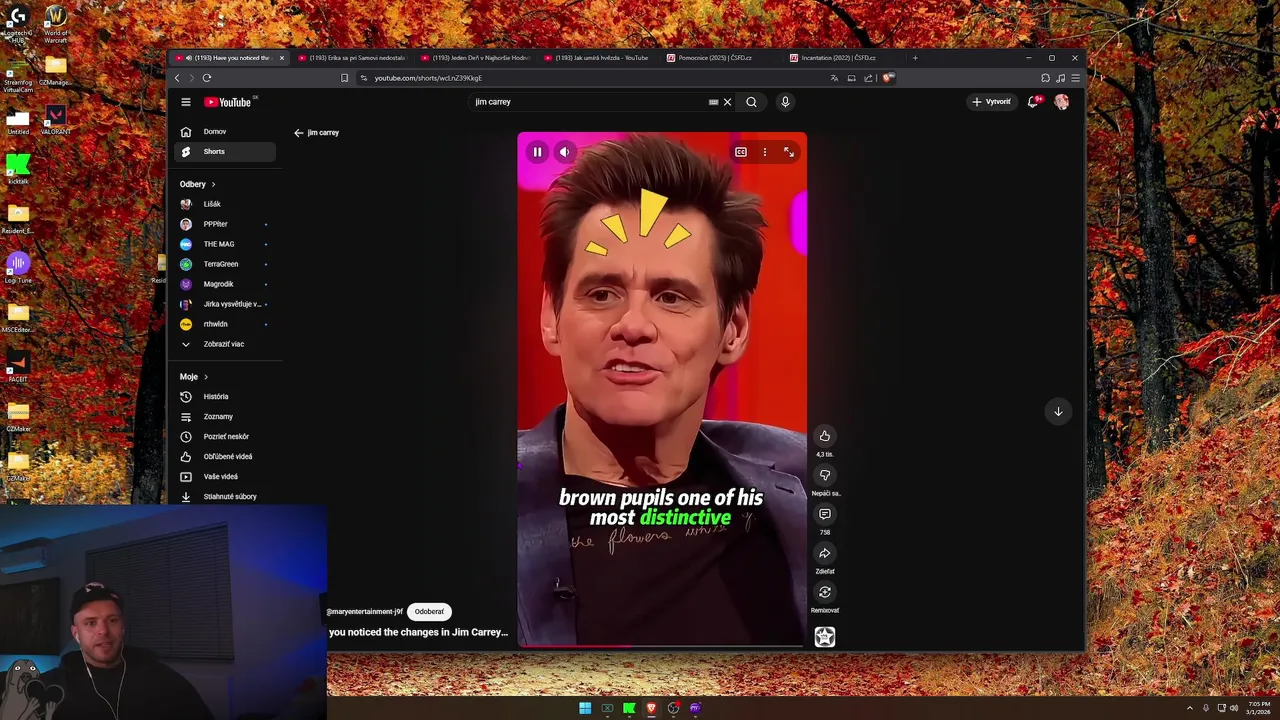Image resolution: width=1280 pixels, height=720 pixels.
Task: Open Zoznamy playlists in the sidebar
Action: [x=225, y=417]
